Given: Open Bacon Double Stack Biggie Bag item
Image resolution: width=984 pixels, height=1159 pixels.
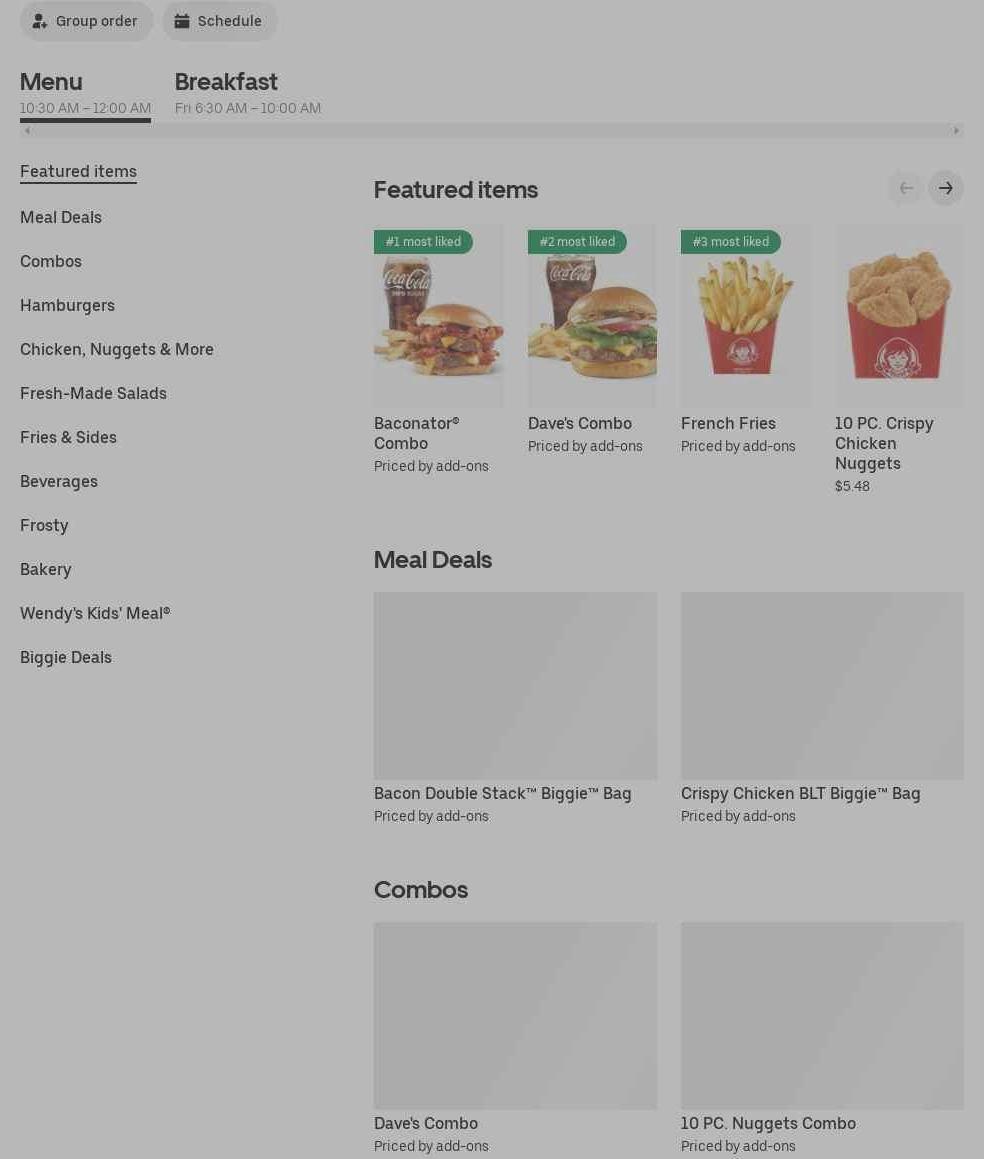Looking at the screenshot, I should tap(515, 708).
